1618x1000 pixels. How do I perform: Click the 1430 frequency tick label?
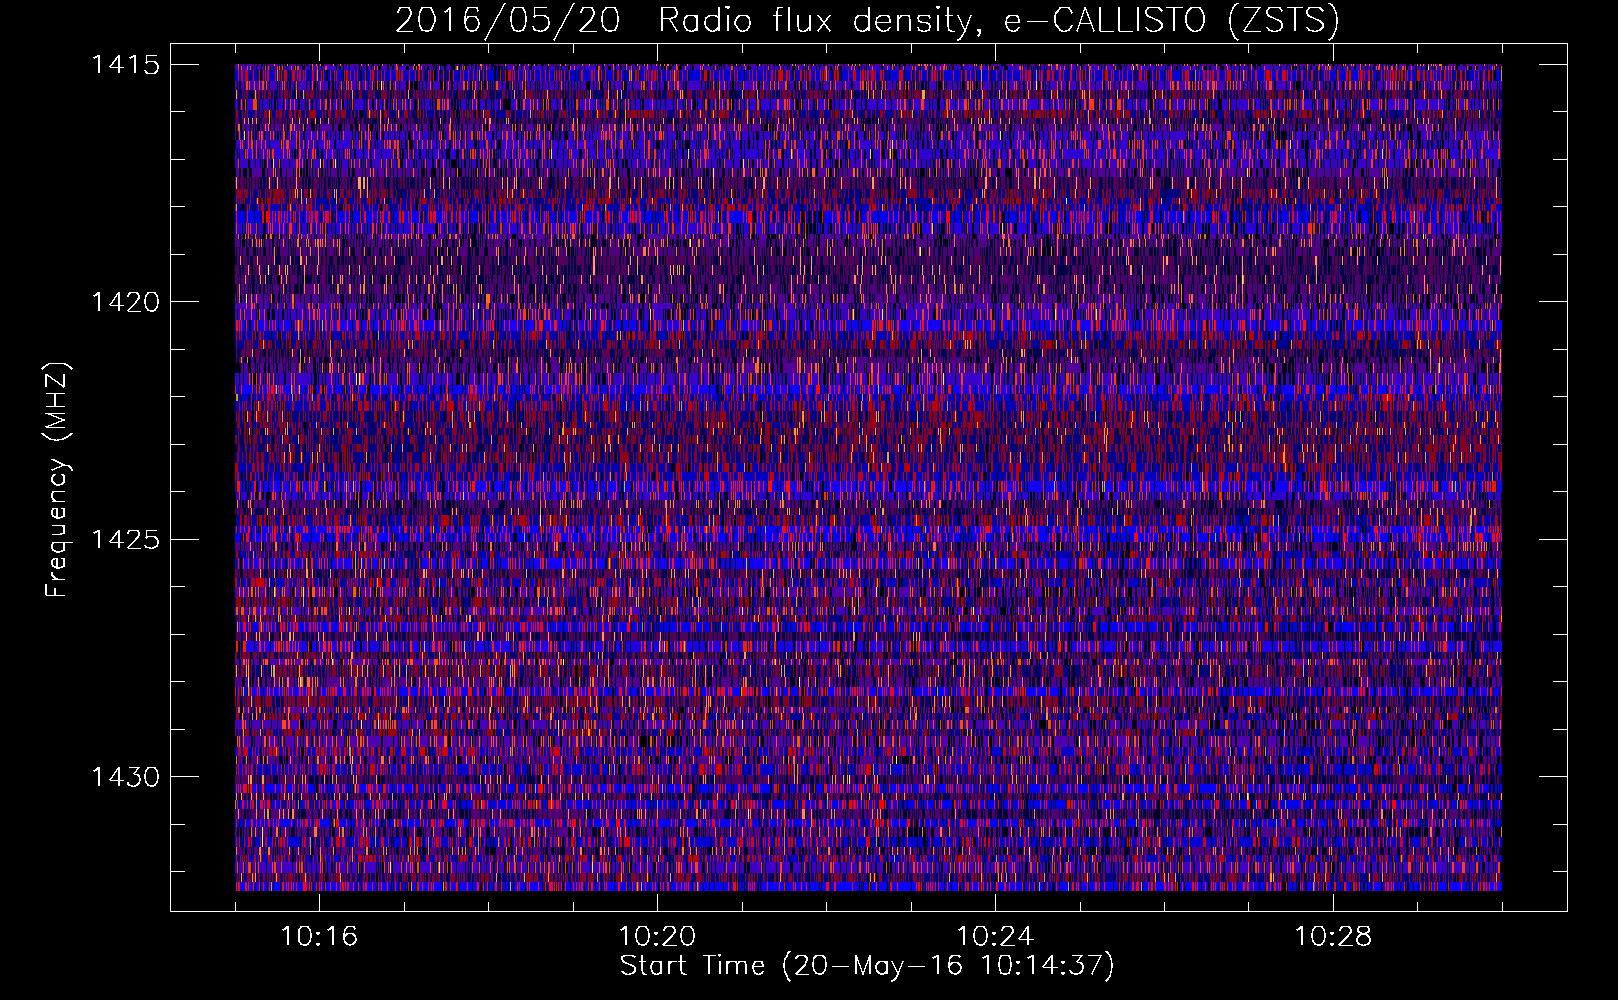click(x=126, y=777)
